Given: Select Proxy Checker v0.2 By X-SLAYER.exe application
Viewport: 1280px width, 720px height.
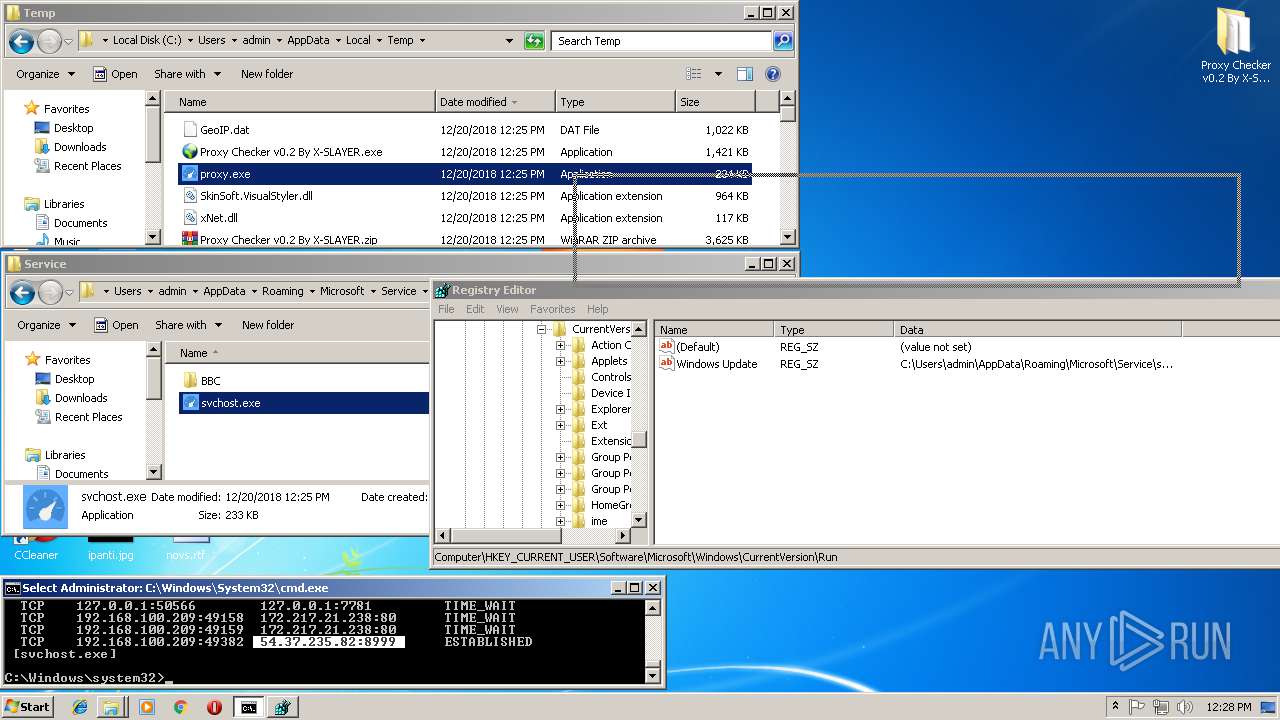Looking at the screenshot, I should (291, 152).
